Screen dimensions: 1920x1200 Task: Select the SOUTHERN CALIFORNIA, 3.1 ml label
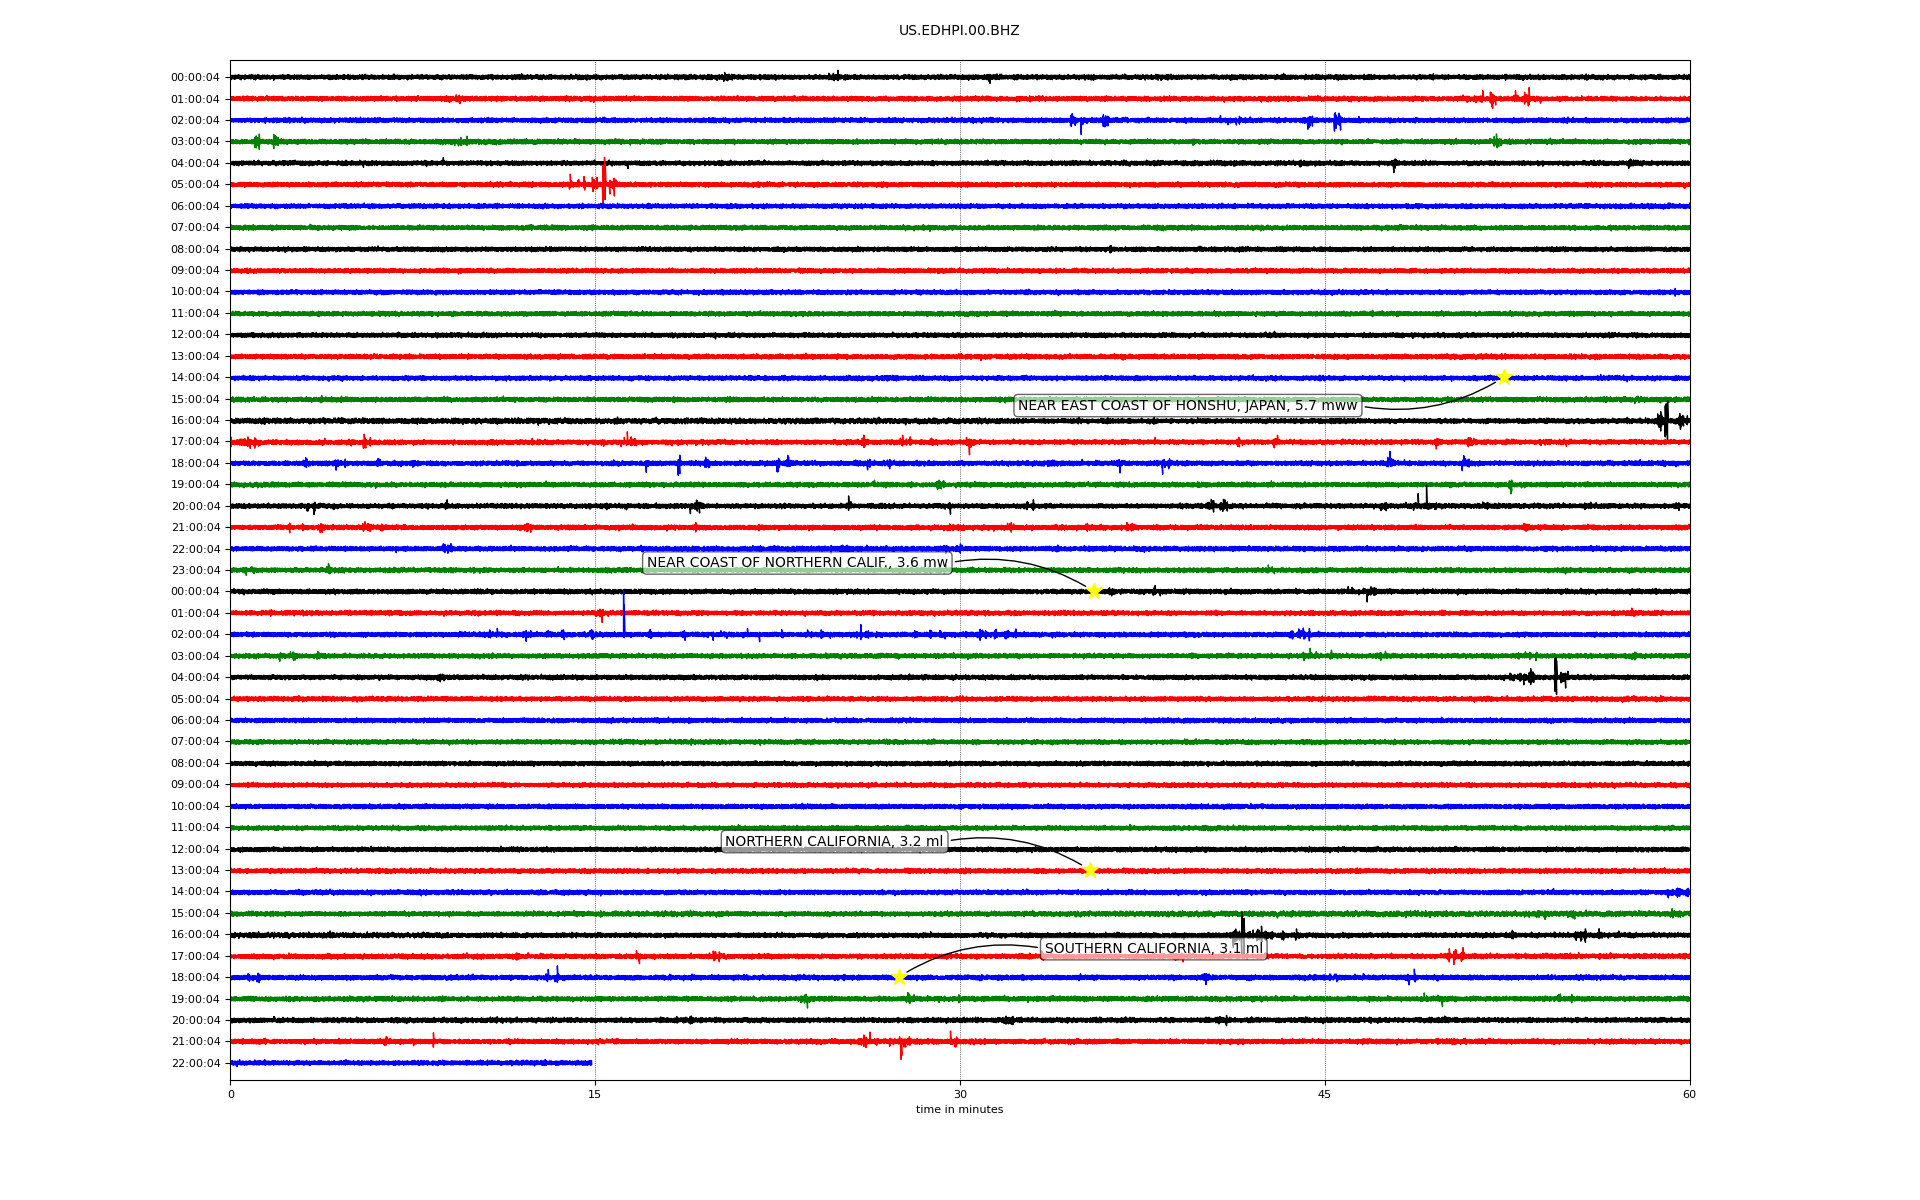[x=1153, y=948]
